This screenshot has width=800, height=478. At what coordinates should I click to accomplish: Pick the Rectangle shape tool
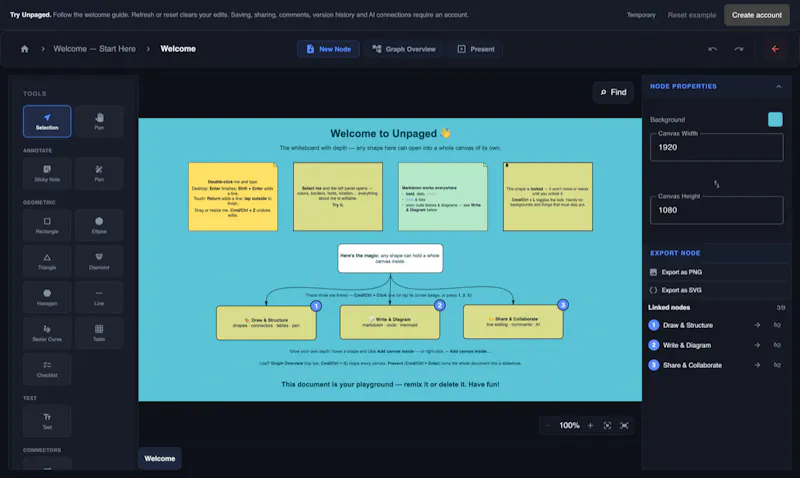click(47, 225)
